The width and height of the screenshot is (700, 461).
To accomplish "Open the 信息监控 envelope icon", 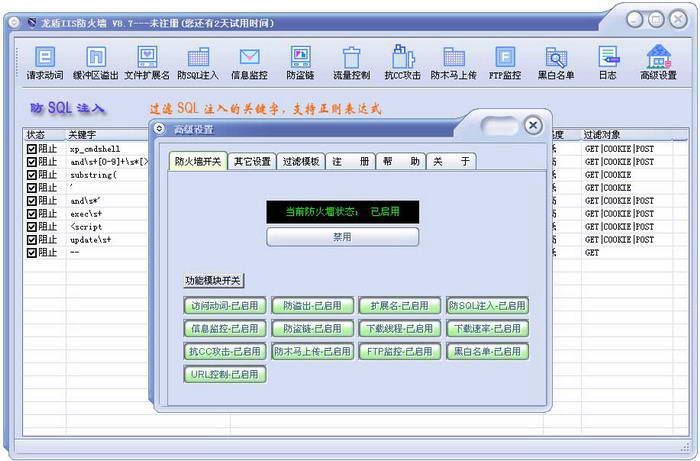I will click(x=249, y=63).
